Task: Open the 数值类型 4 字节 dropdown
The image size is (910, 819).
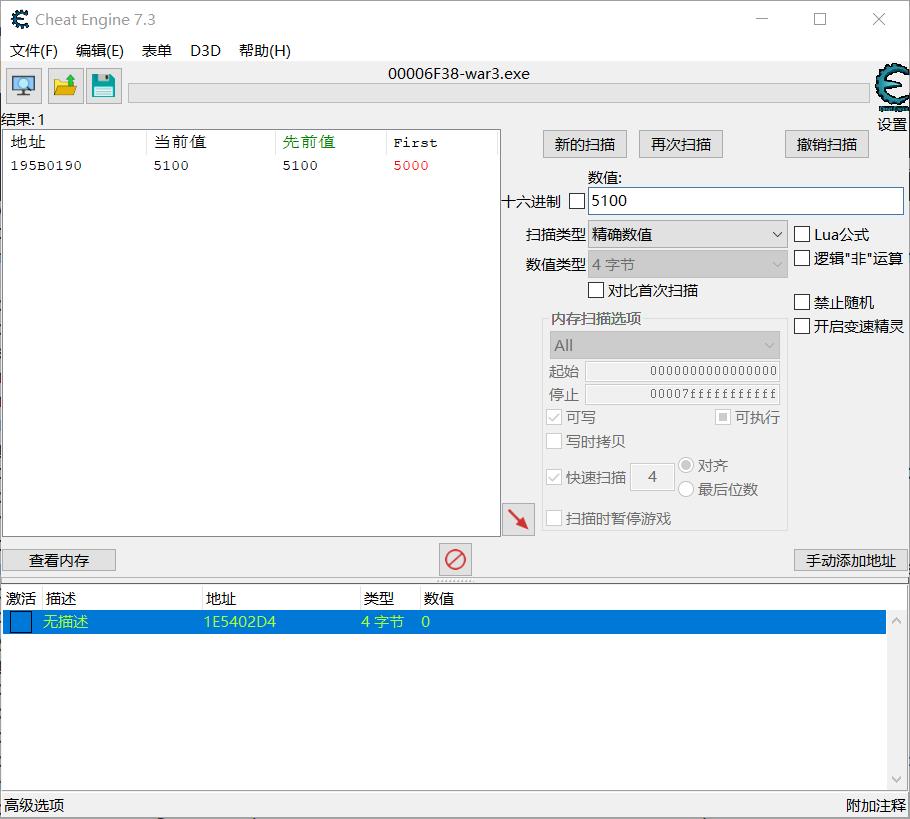Action: click(x=687, y=264)
